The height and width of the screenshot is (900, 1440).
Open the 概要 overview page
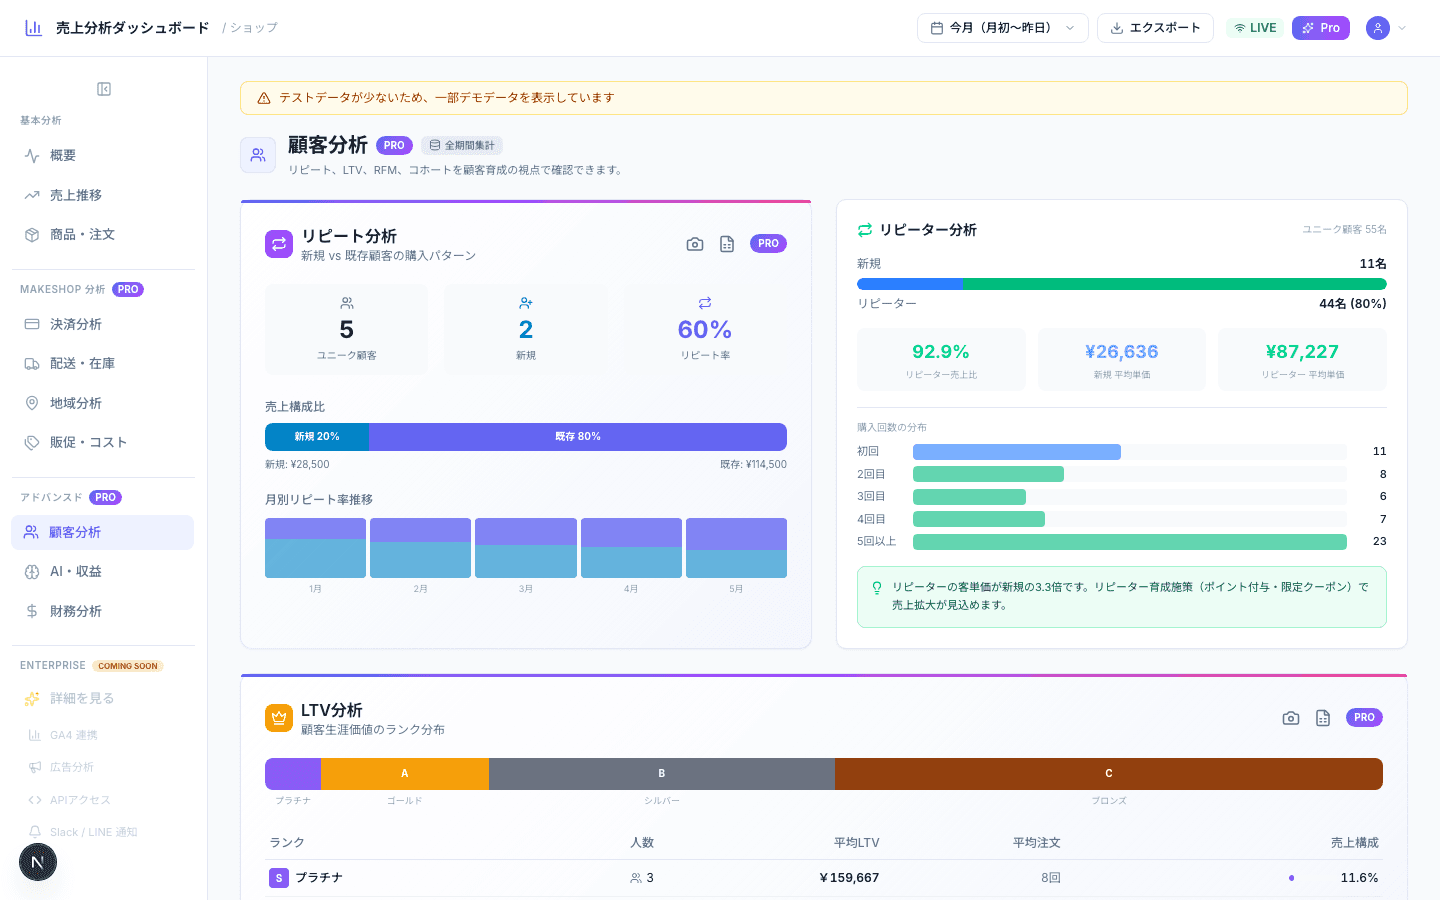click(x=102, y=155)
